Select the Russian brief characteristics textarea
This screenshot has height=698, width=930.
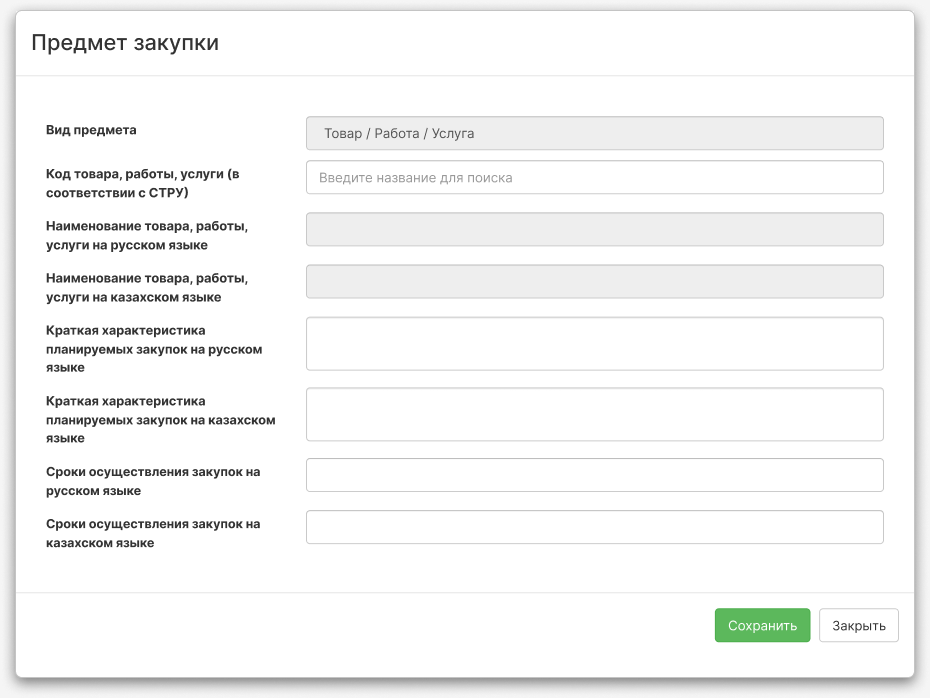pos(594,344)
